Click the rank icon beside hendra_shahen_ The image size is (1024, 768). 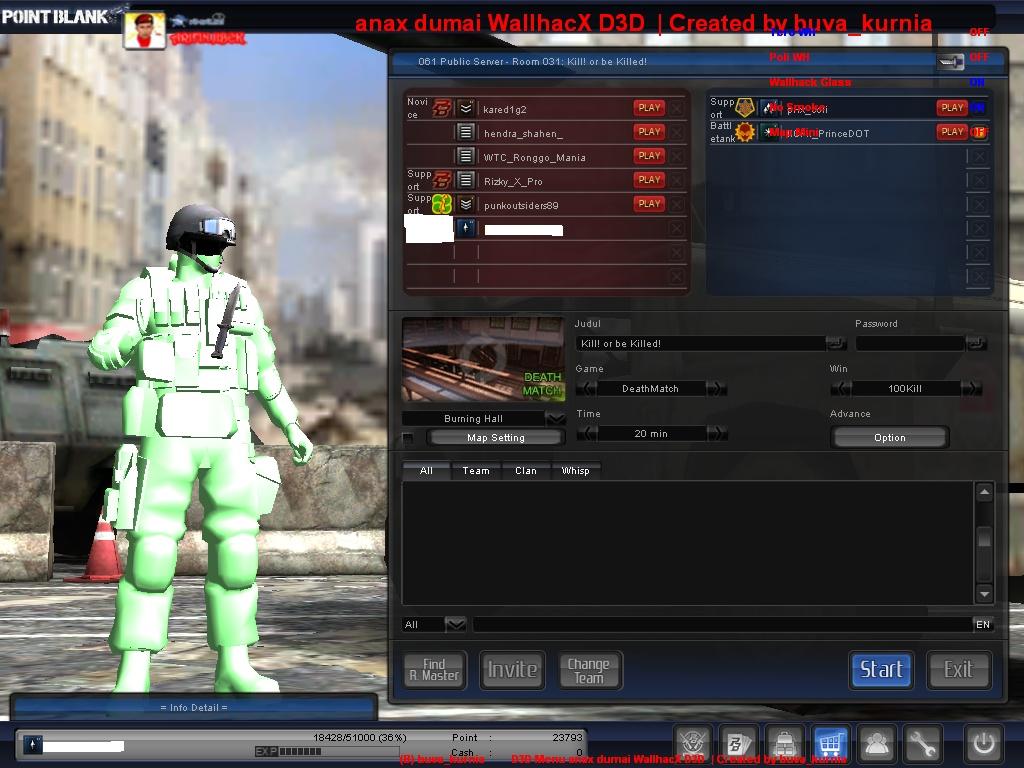[x=466, y=133]
